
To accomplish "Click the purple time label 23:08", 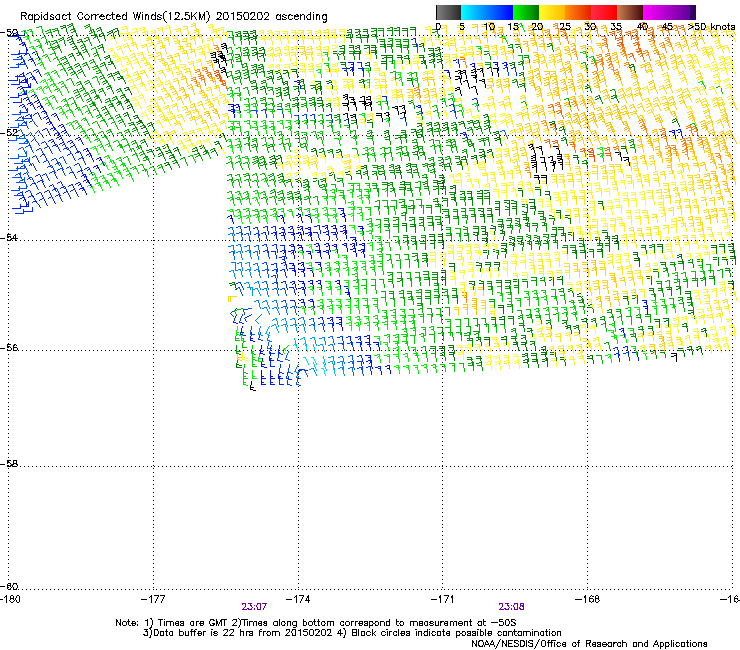I will point(512,607).
